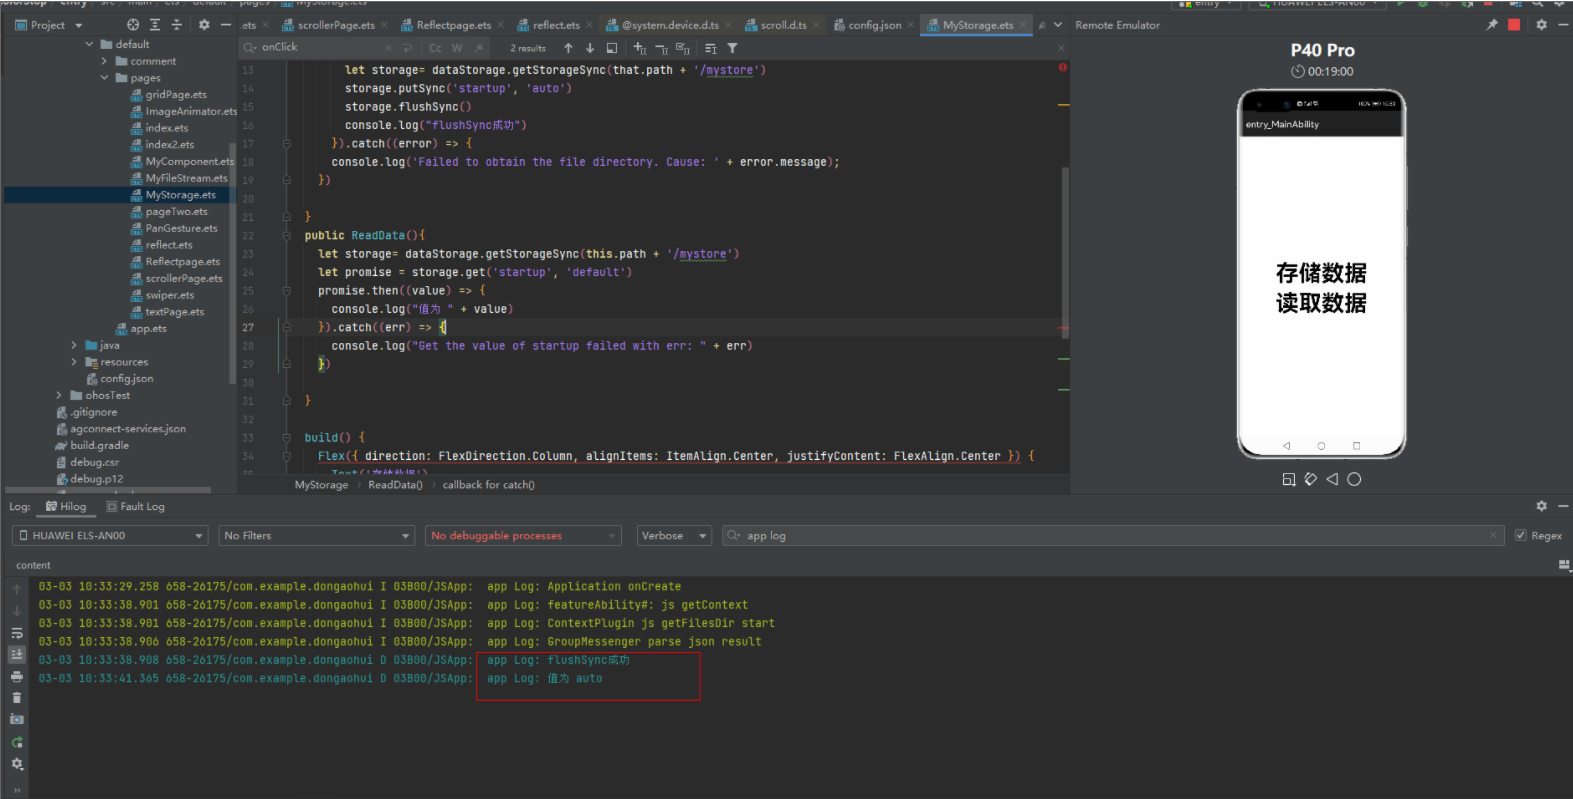Viewport: 1573px width, 799px height.
Task: Toggle regex option in find bar
Action: pyautogui.click(x=480, y=48)
